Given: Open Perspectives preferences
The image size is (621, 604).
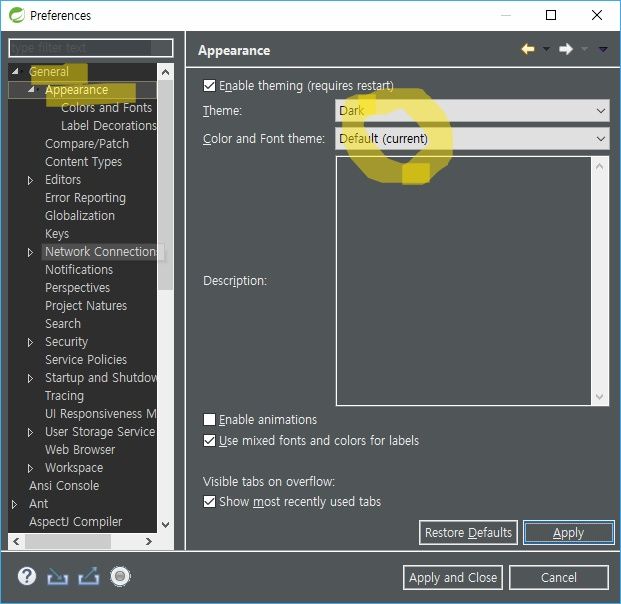Looking at the screenshot, I should coord(77,288).
